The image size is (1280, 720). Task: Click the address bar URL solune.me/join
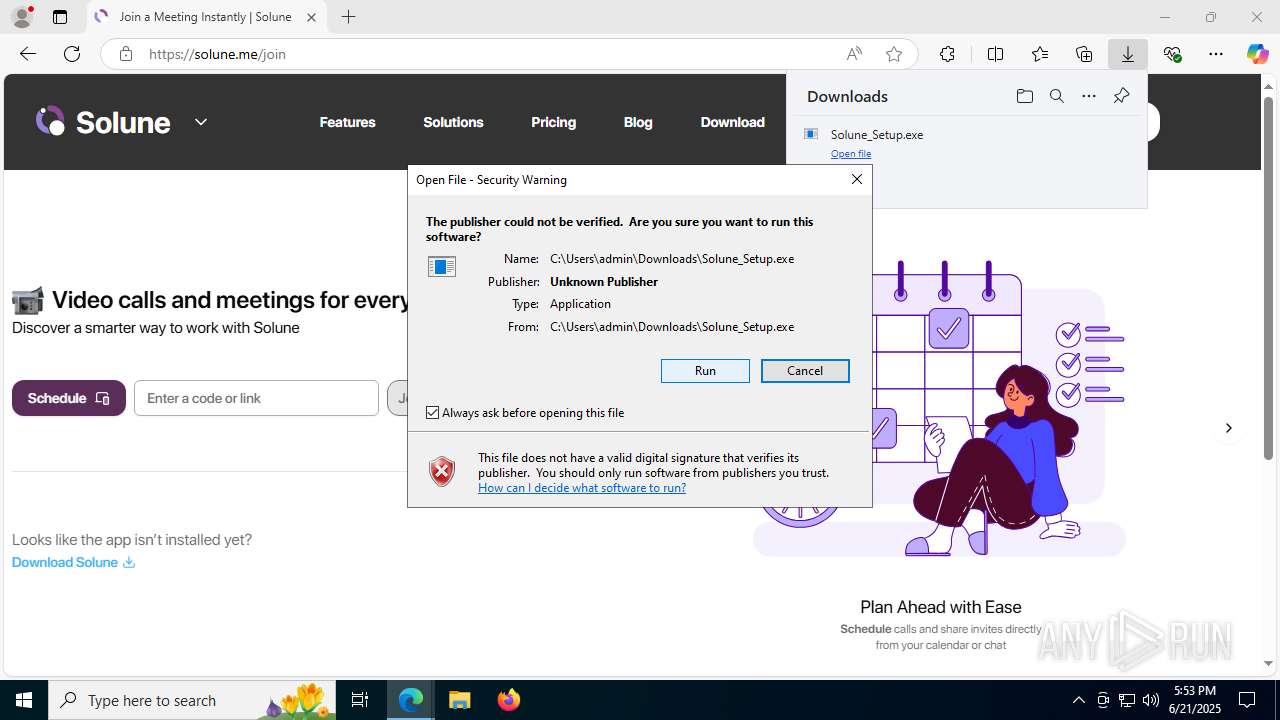click(x=217, y=54)
